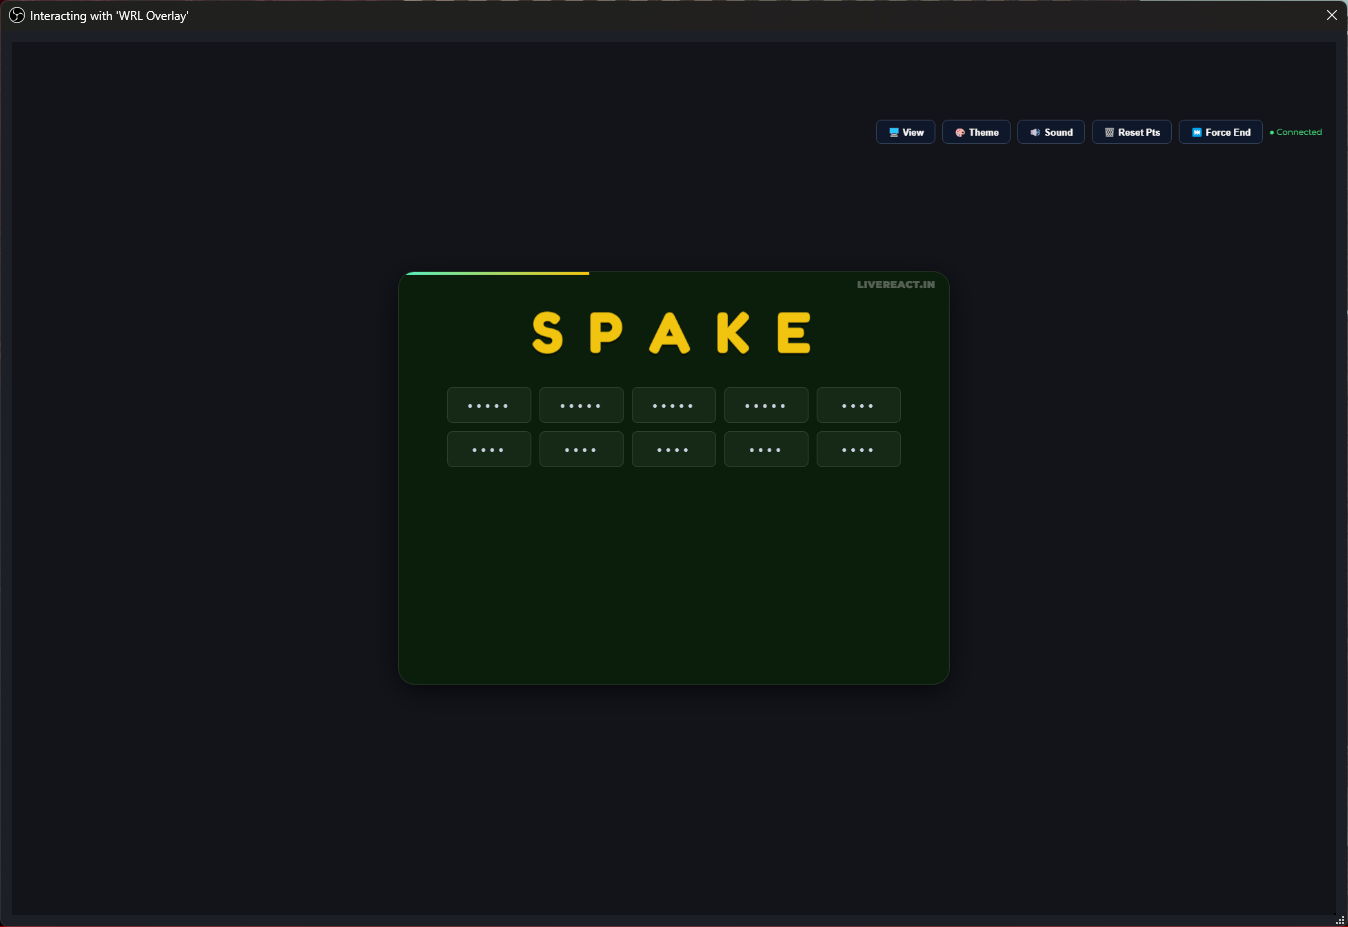This screenshot has height=927, width=1348.
Task: Close the WRL Overlay interaction window
Action: click(1331, 15)
